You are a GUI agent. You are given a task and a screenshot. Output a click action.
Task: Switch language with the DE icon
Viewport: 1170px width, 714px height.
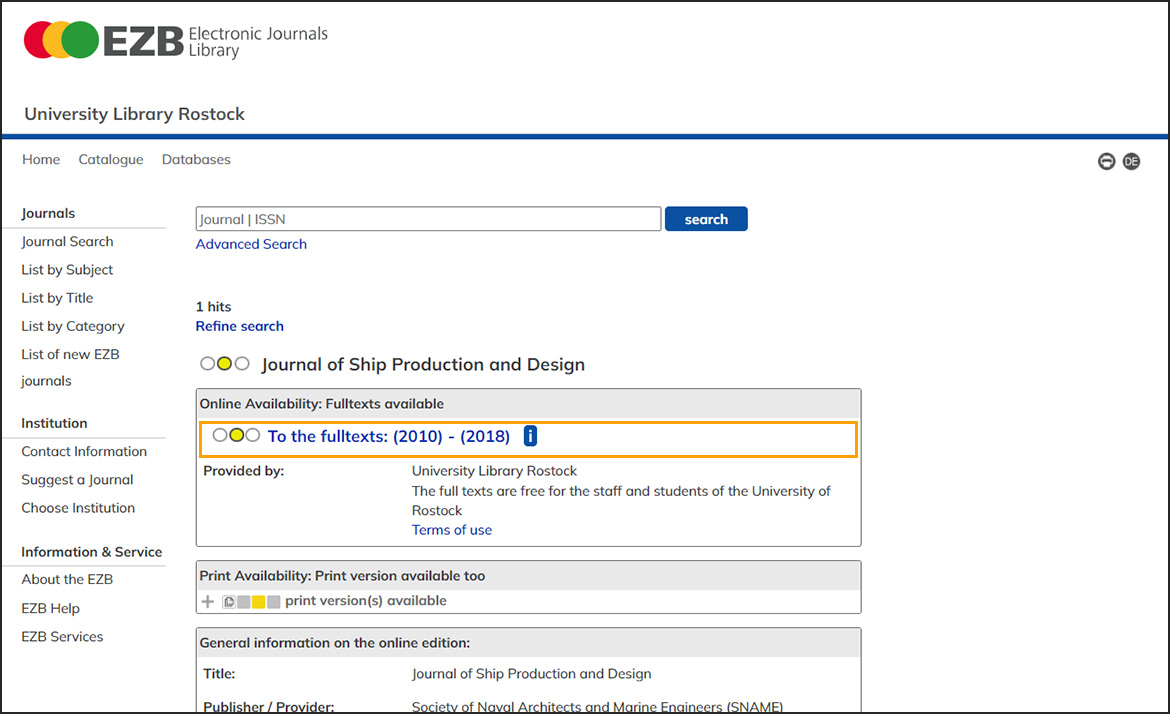point(1131,161)
